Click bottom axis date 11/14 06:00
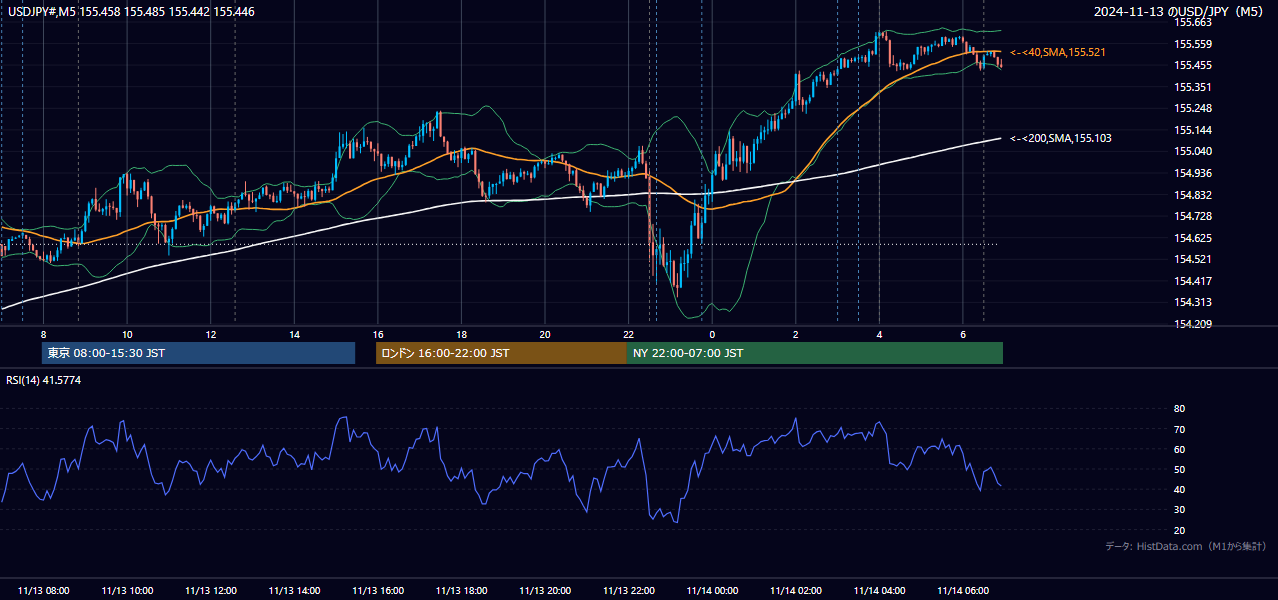The width and height of the screenshot is (1278, 600). [963, 591]
